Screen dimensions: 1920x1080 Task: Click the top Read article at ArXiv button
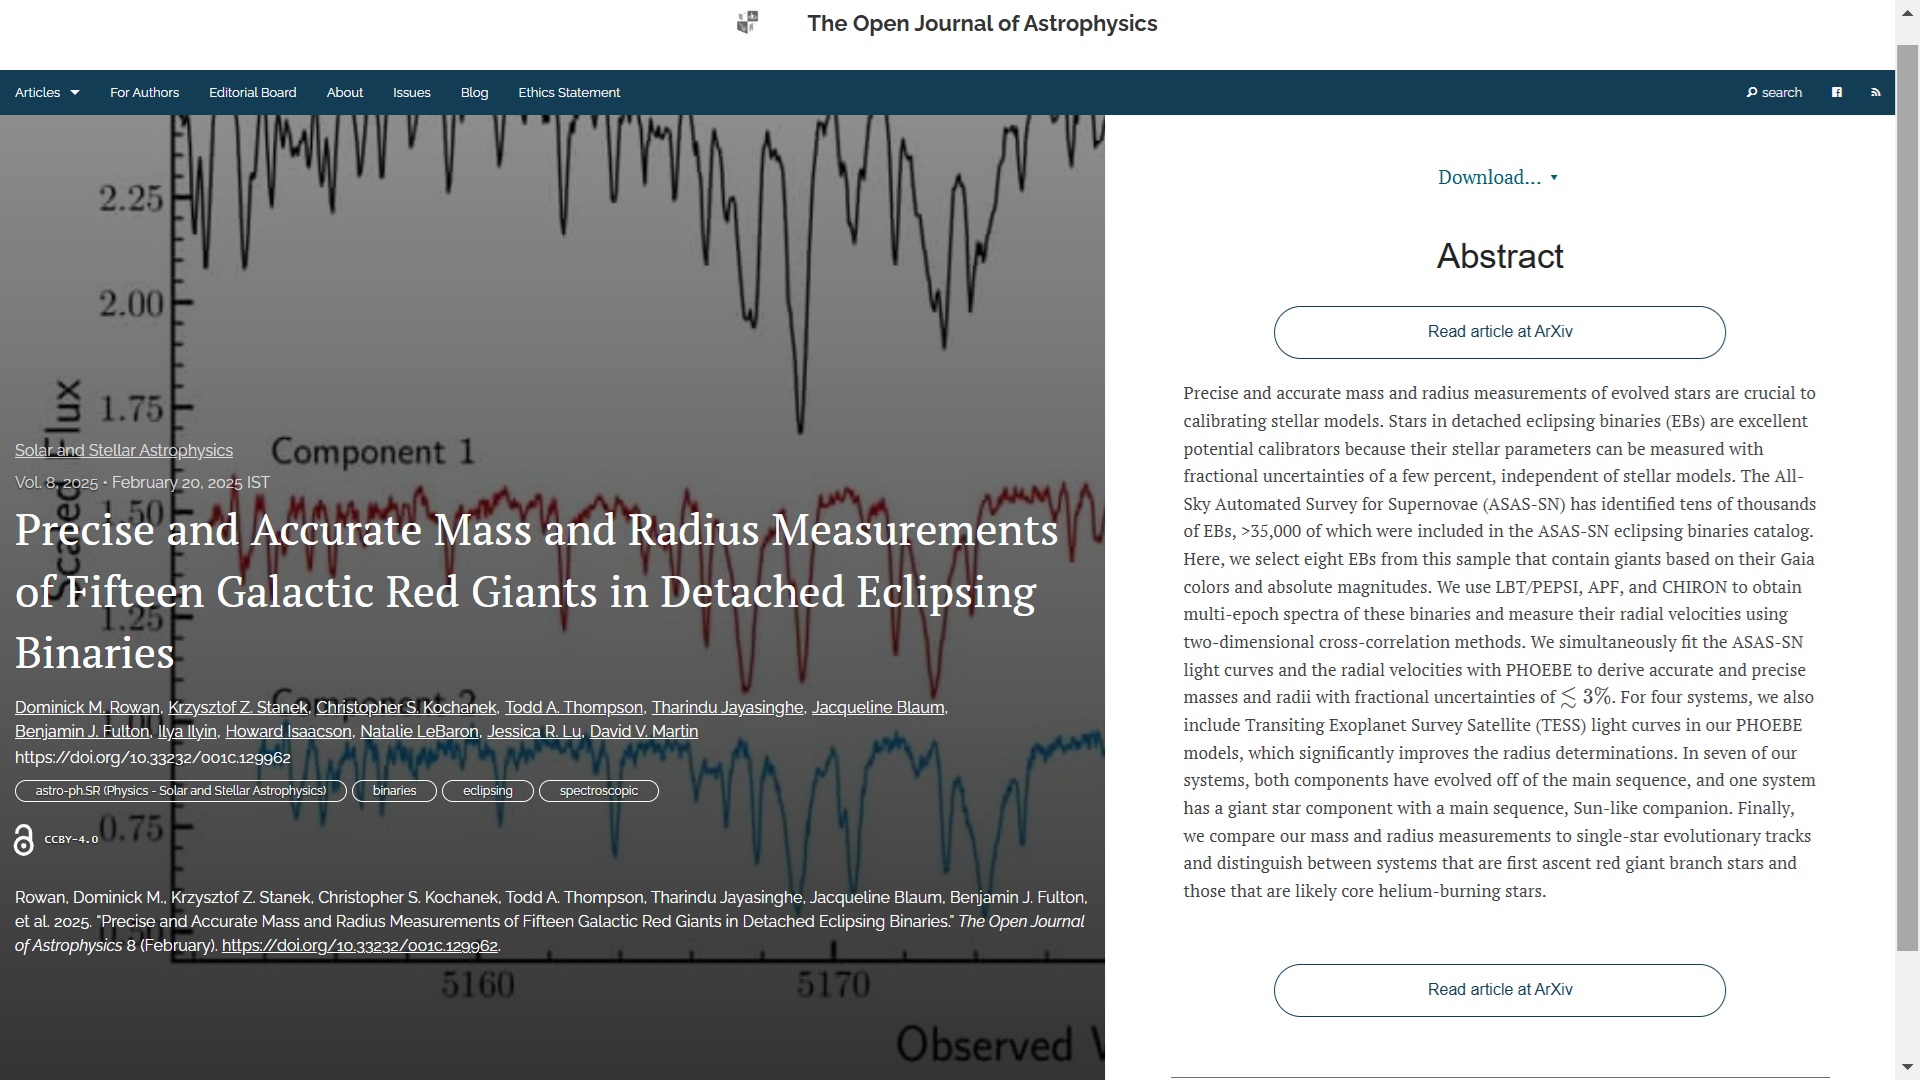point(1499,332)
